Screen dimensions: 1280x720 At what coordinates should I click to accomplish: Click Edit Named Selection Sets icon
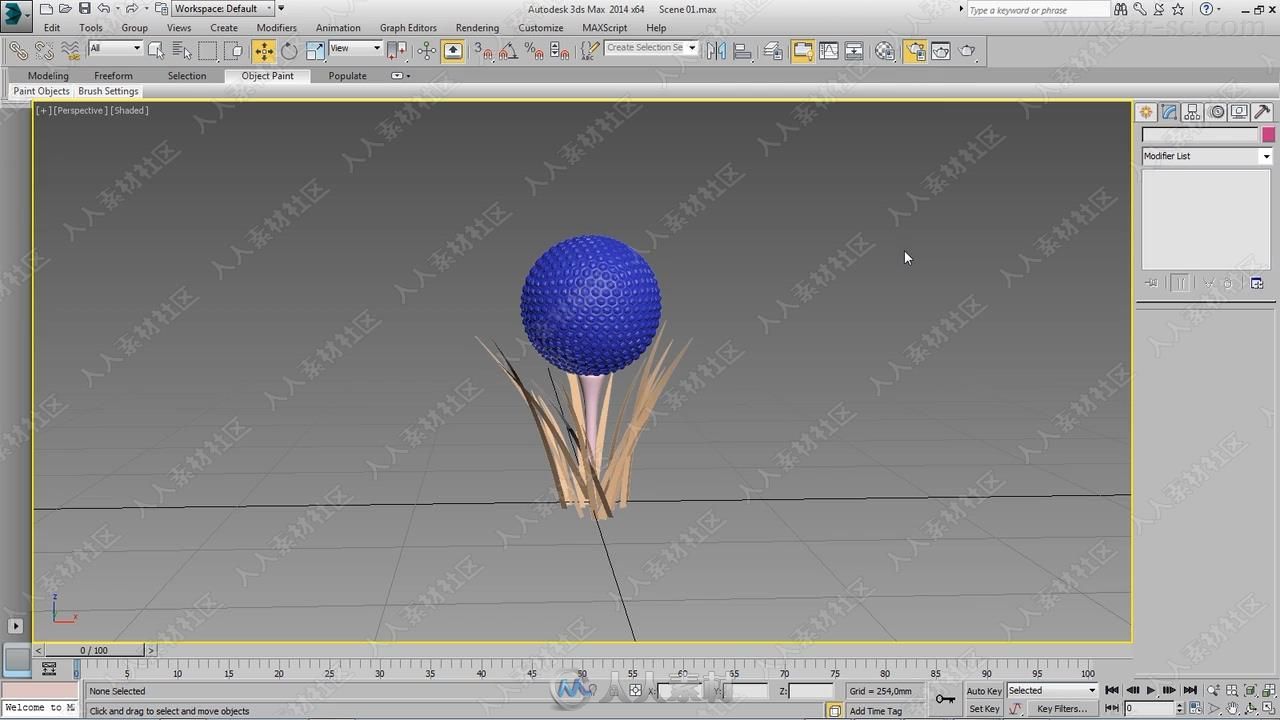click(590, 50)
